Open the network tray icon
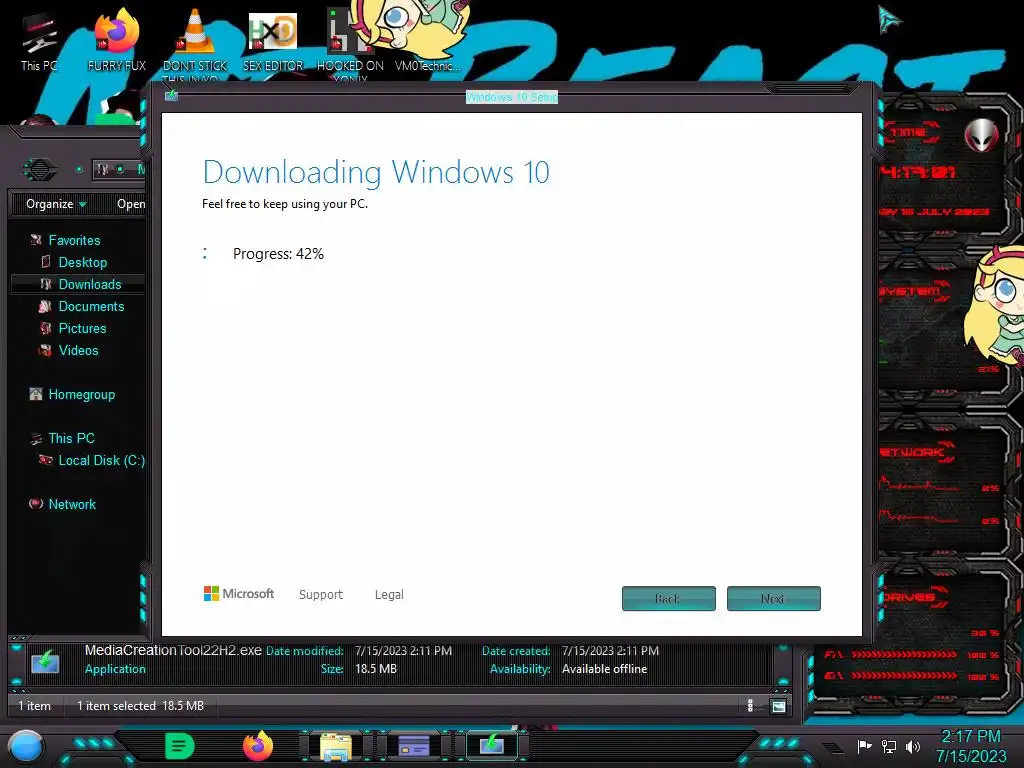1024x768 pixels. (889, 746)
